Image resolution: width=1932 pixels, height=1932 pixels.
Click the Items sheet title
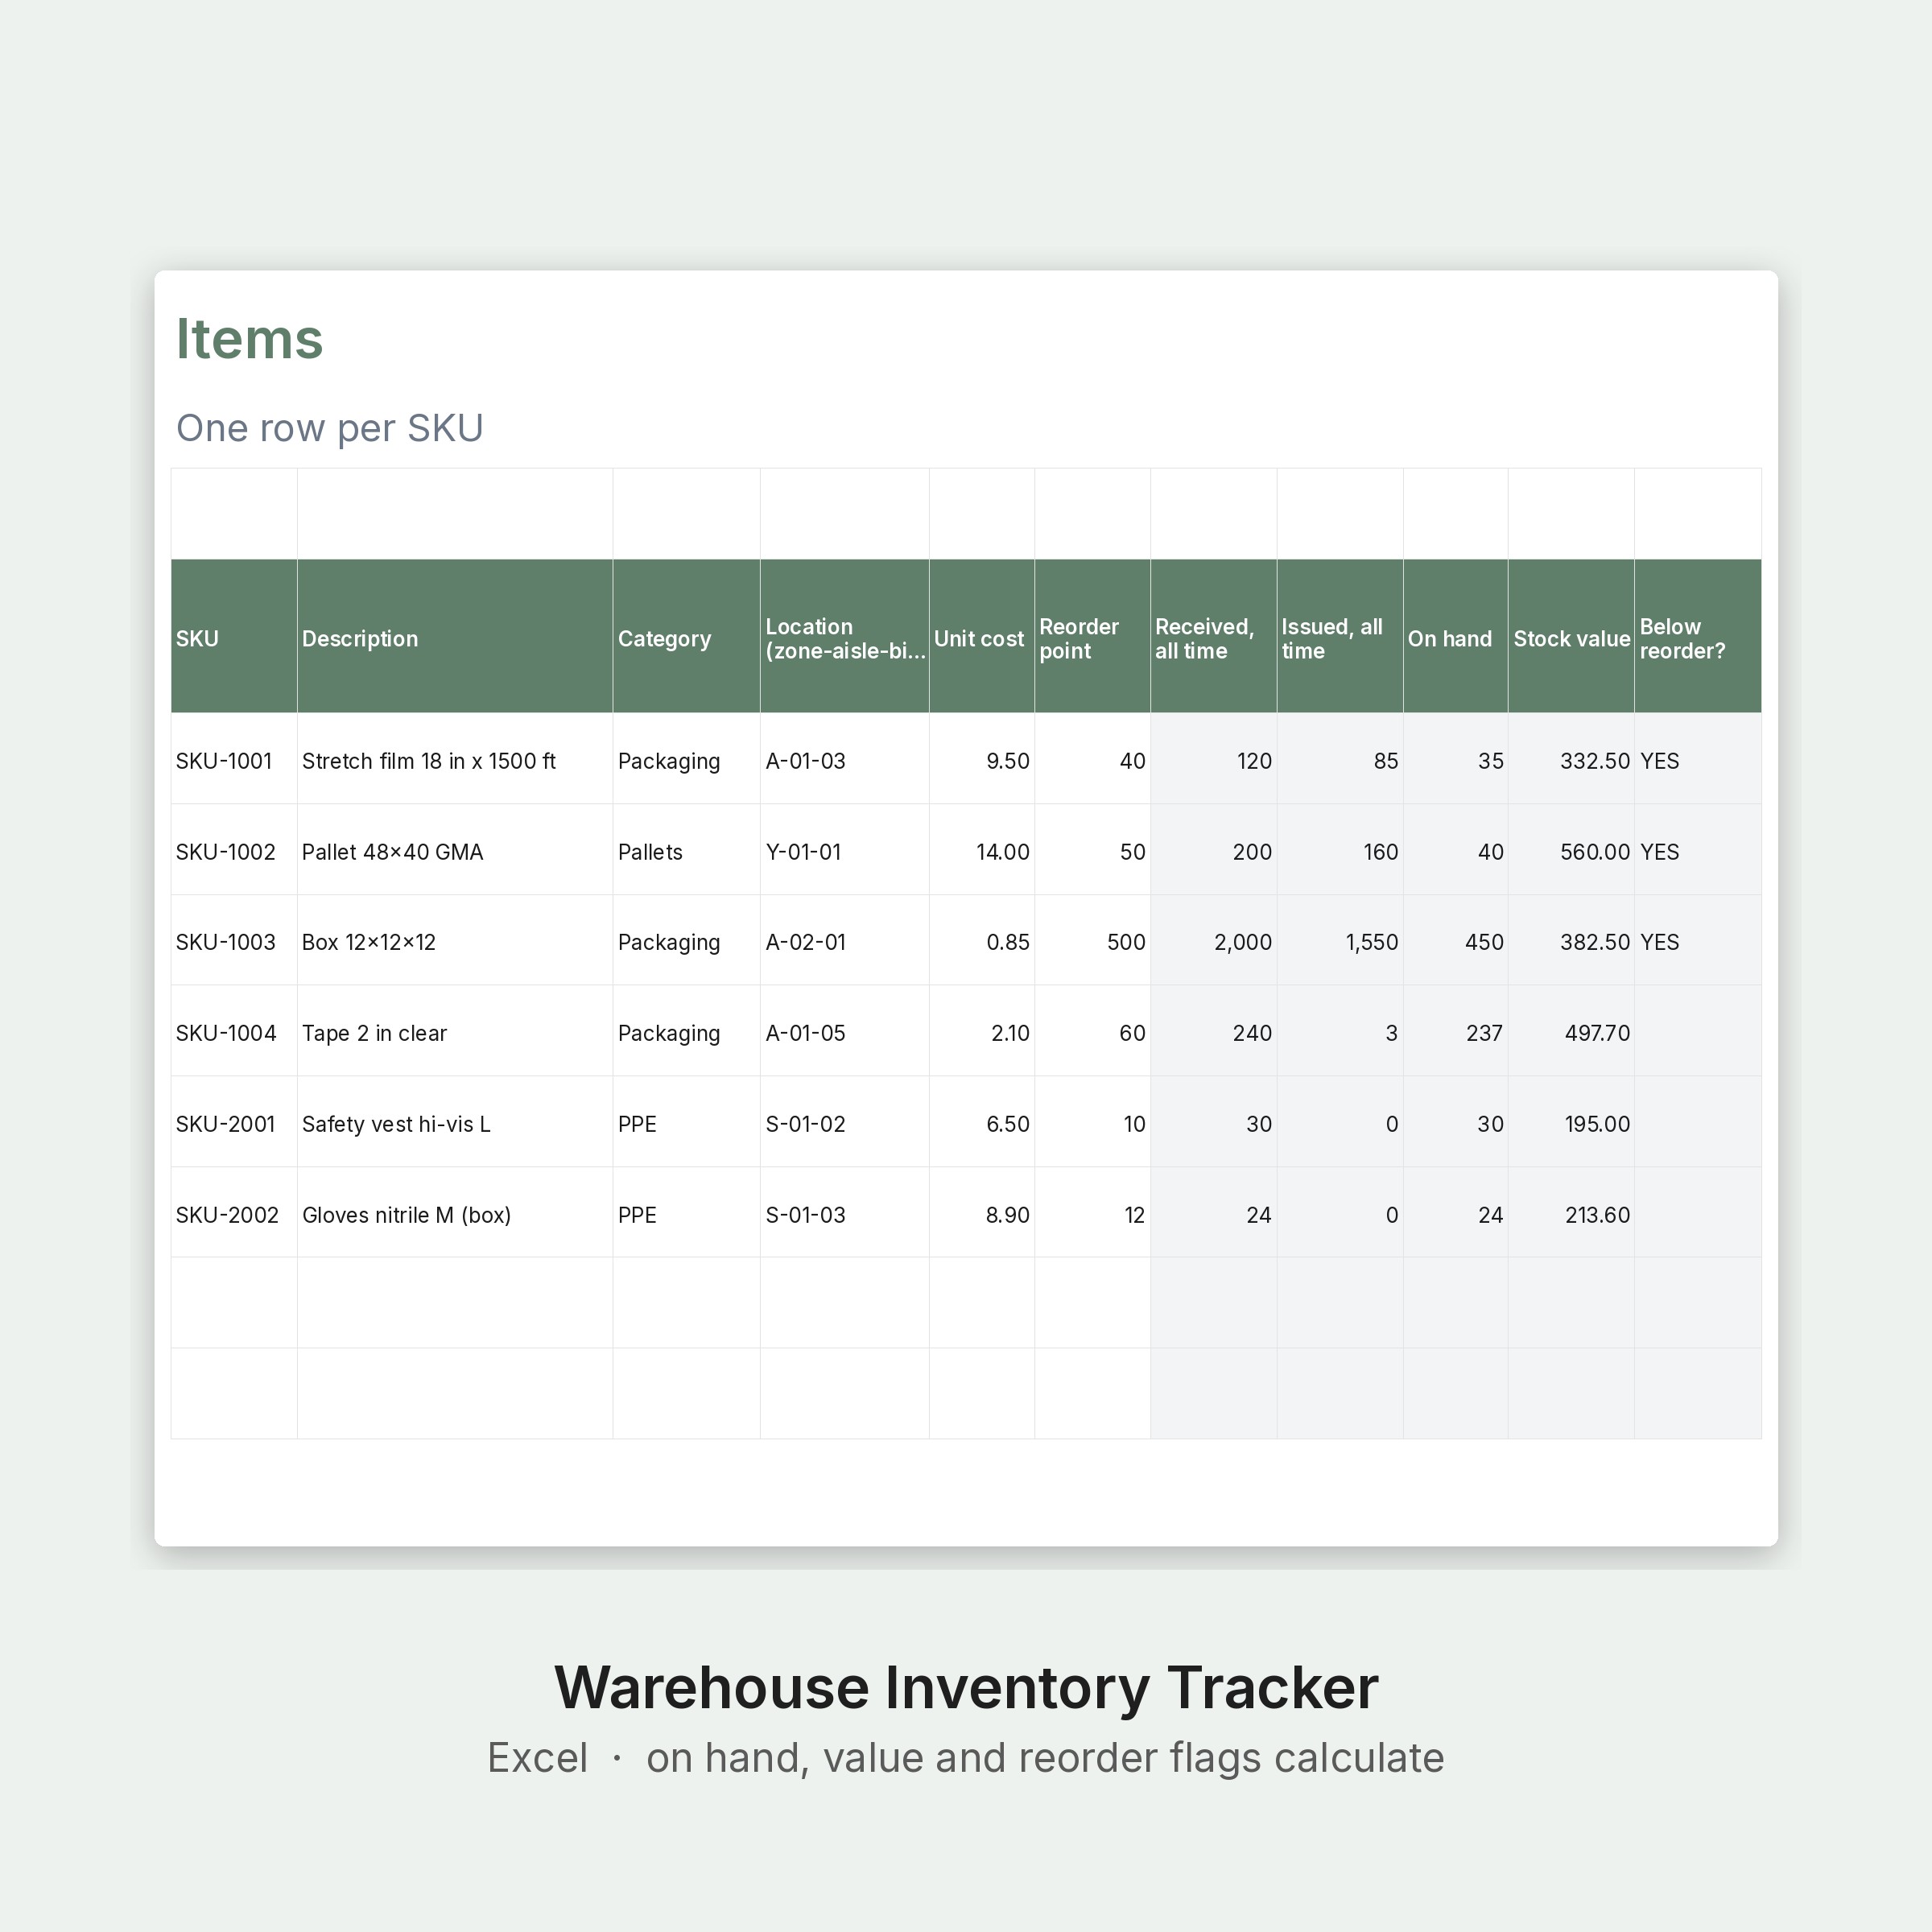250,338
